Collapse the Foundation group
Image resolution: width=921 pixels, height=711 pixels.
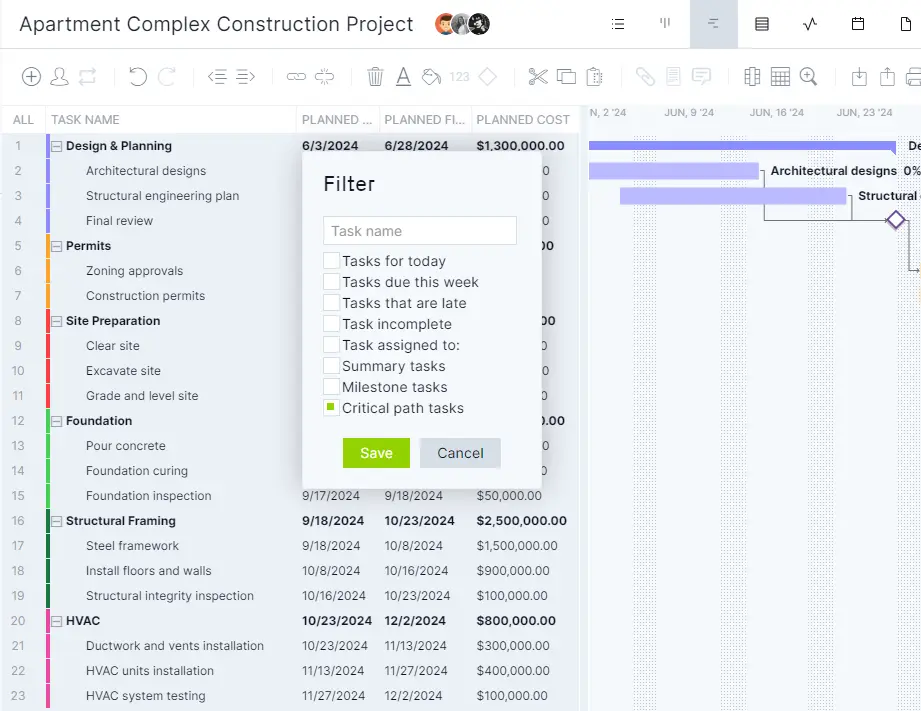click(56, 421)
